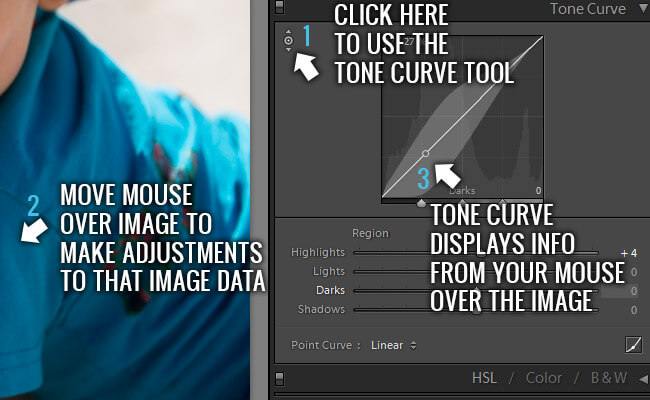Expand the HSL / Color / B&W panel arrow
The image size is (650, 400).
click(x=641, y=379)
